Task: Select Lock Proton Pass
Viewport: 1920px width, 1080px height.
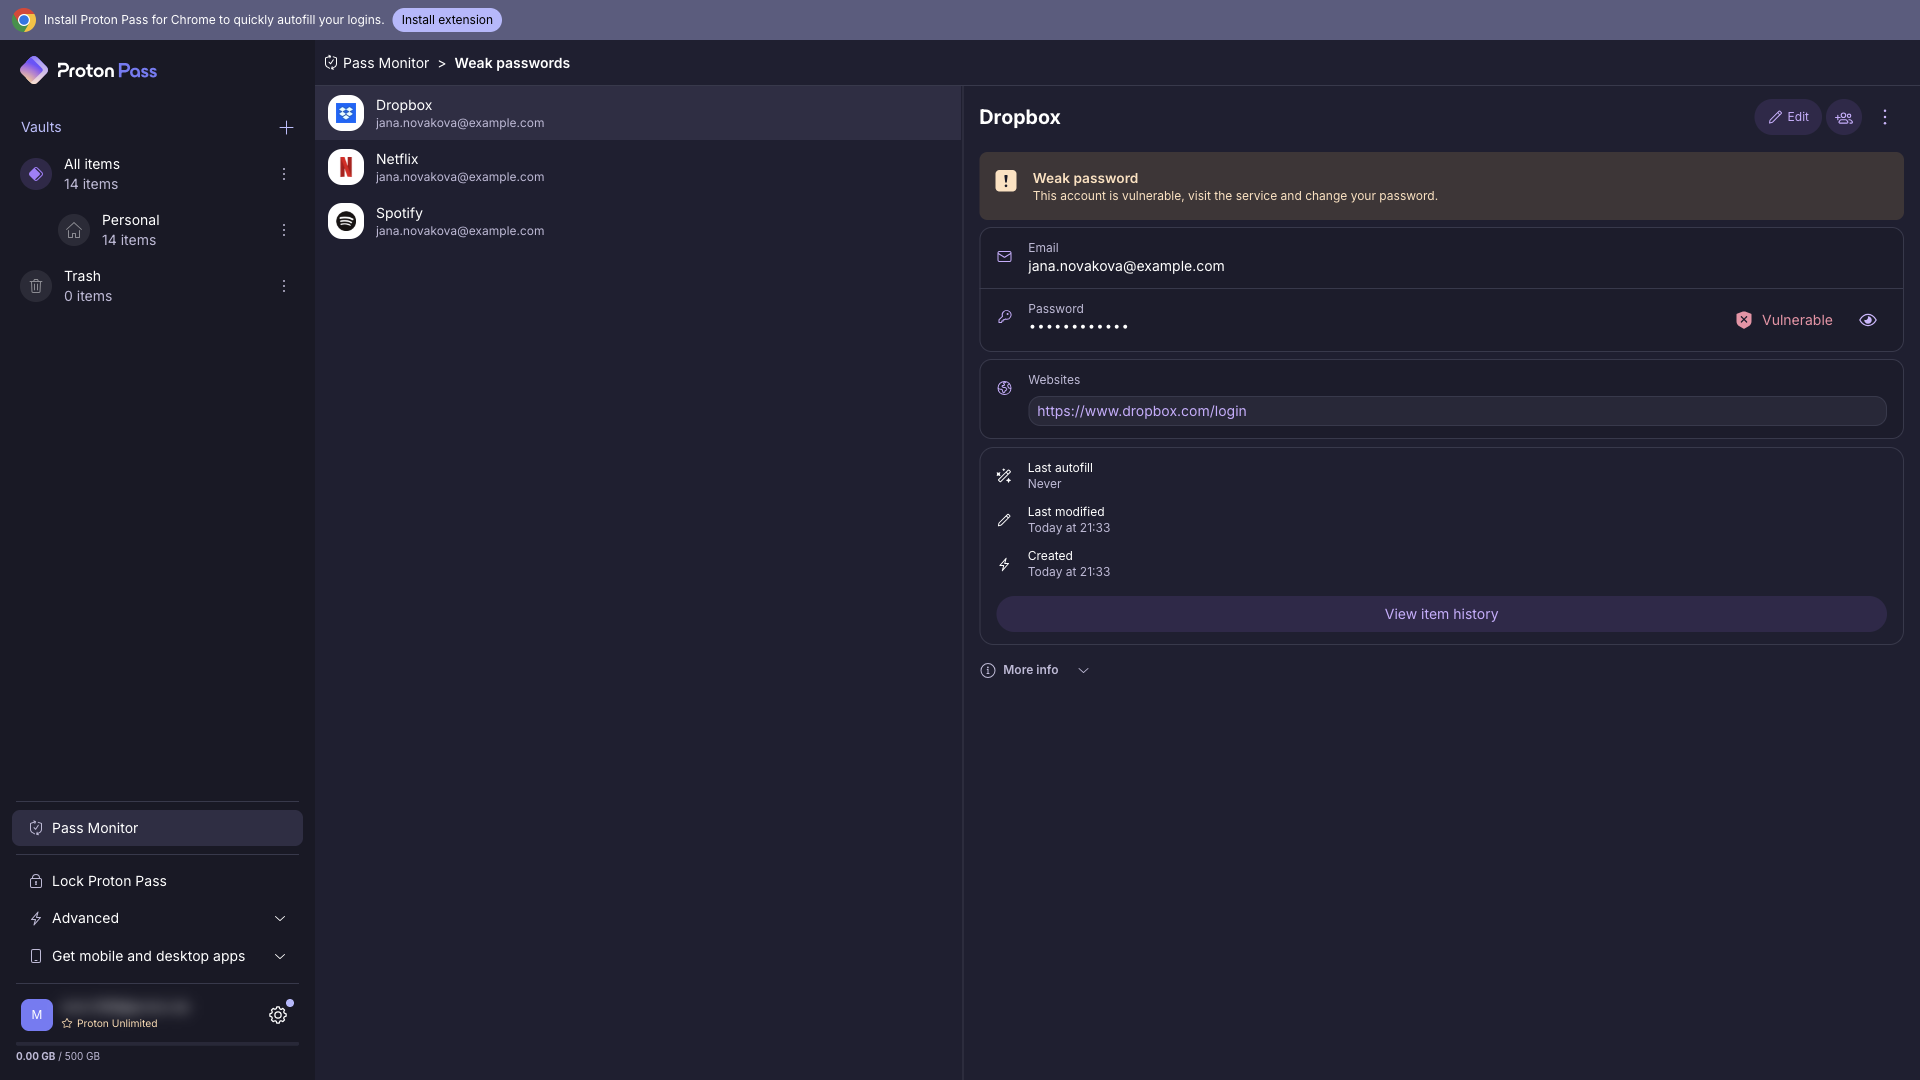Action: (x=157, y=881)
